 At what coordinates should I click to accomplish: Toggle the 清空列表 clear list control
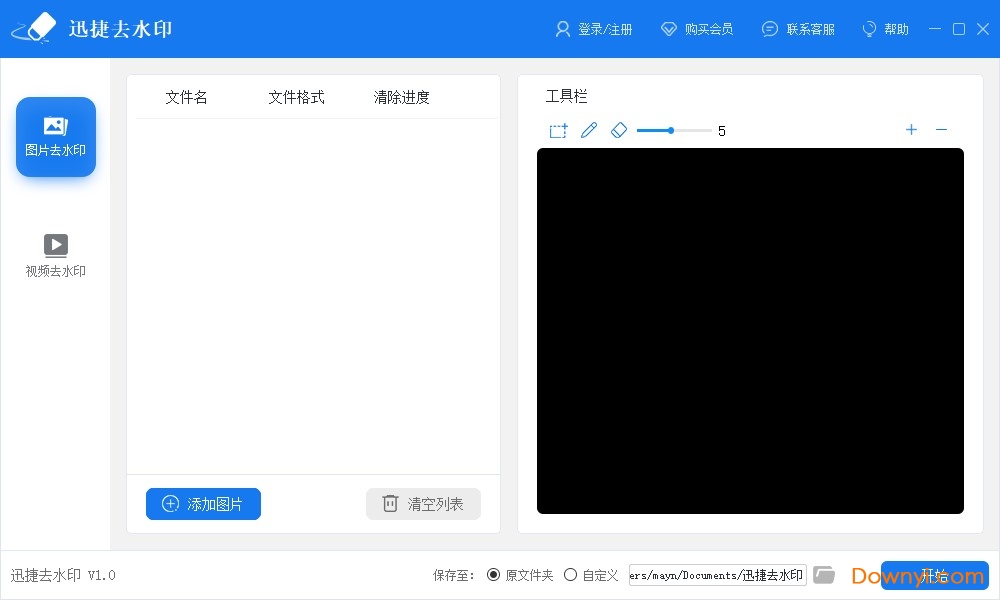click(x=423, y=504)
